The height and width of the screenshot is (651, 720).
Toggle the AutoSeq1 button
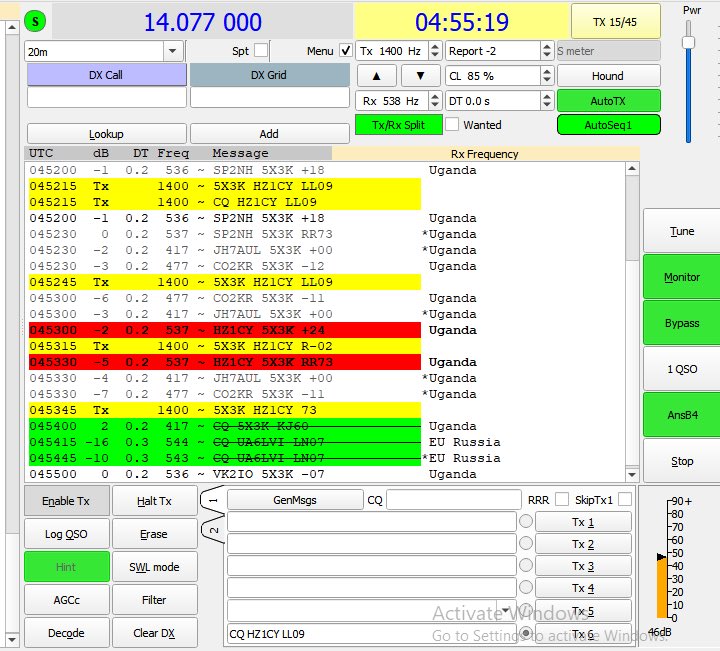(x=608, y=124)
